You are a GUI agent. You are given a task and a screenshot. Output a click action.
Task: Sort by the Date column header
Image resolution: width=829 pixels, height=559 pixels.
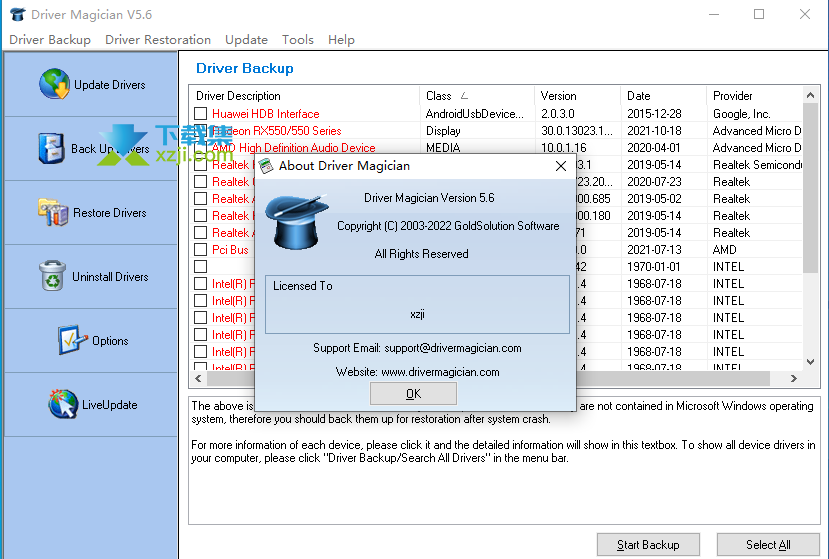pyautogui.click(x=663, y=96)
